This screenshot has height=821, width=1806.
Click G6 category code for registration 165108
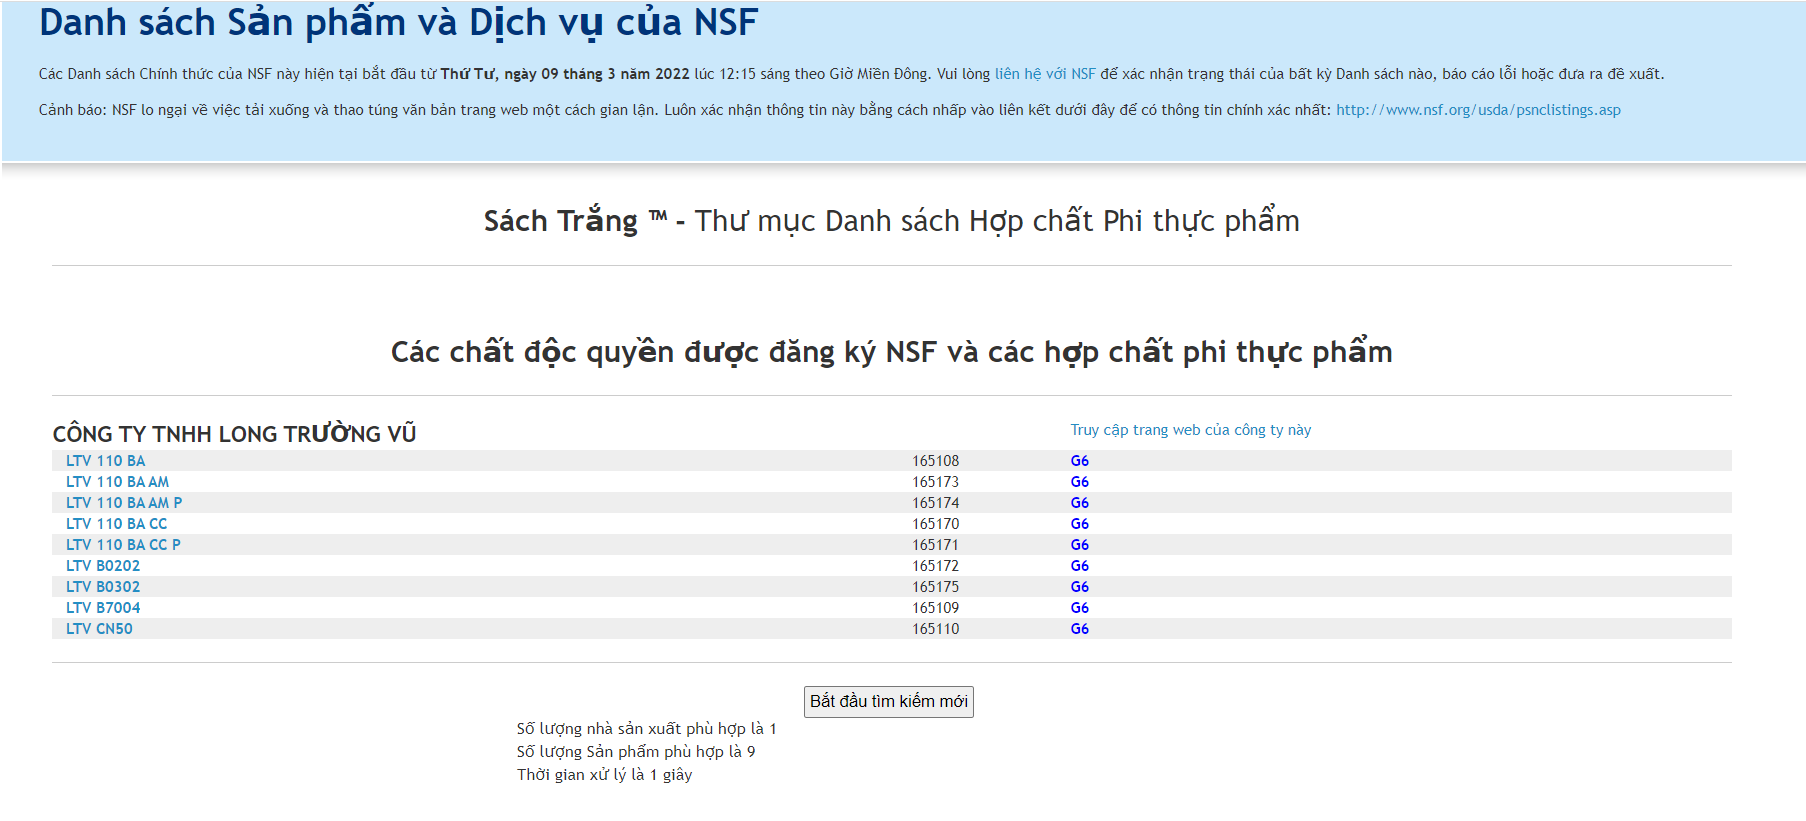pos(1079,461)
